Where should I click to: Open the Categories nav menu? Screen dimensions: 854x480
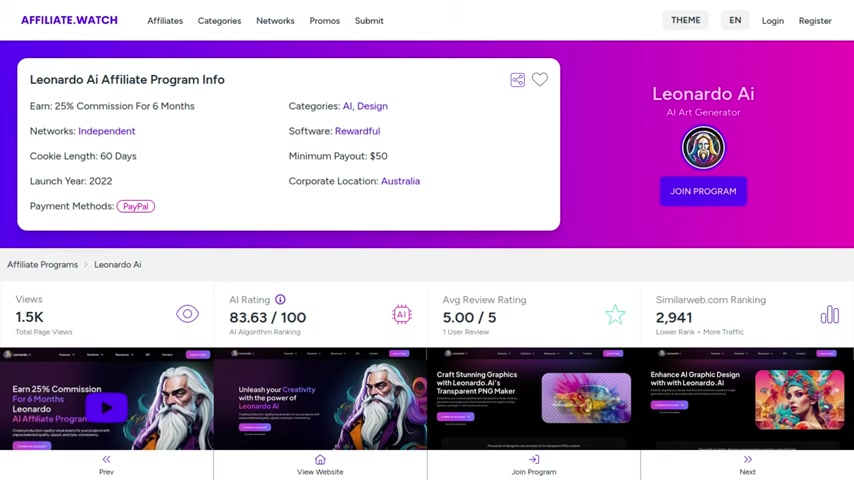tap(219, 21)
